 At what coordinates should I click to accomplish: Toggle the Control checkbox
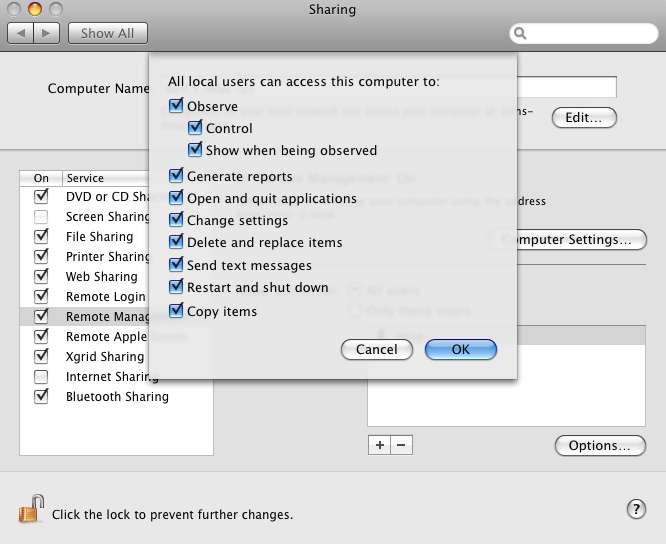click(195, 127)
